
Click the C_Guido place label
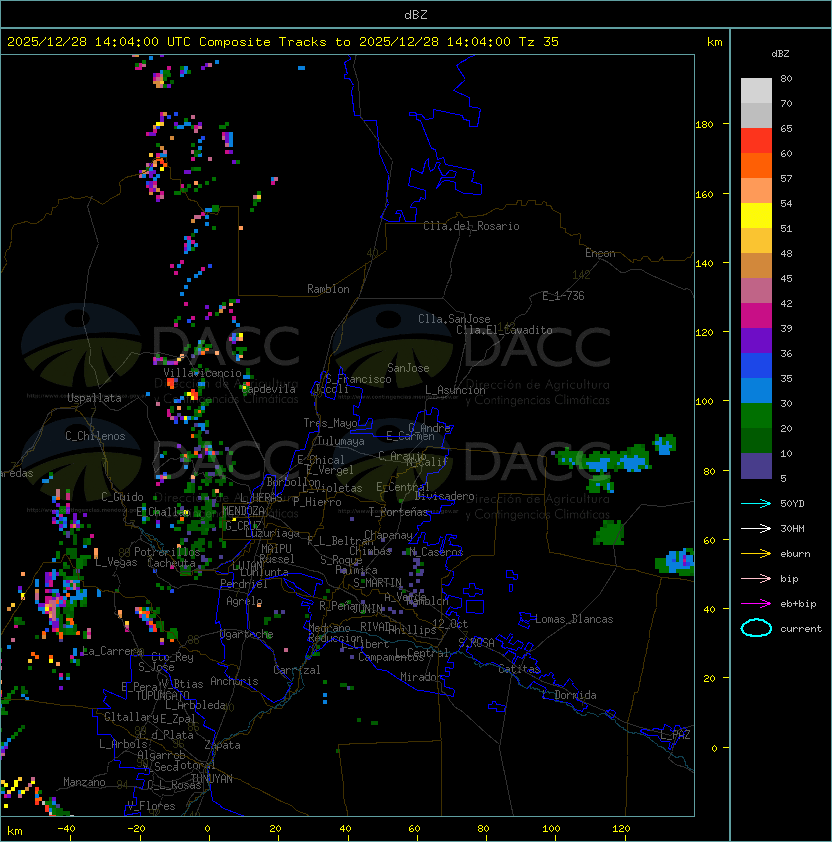[x=122, y=497]
